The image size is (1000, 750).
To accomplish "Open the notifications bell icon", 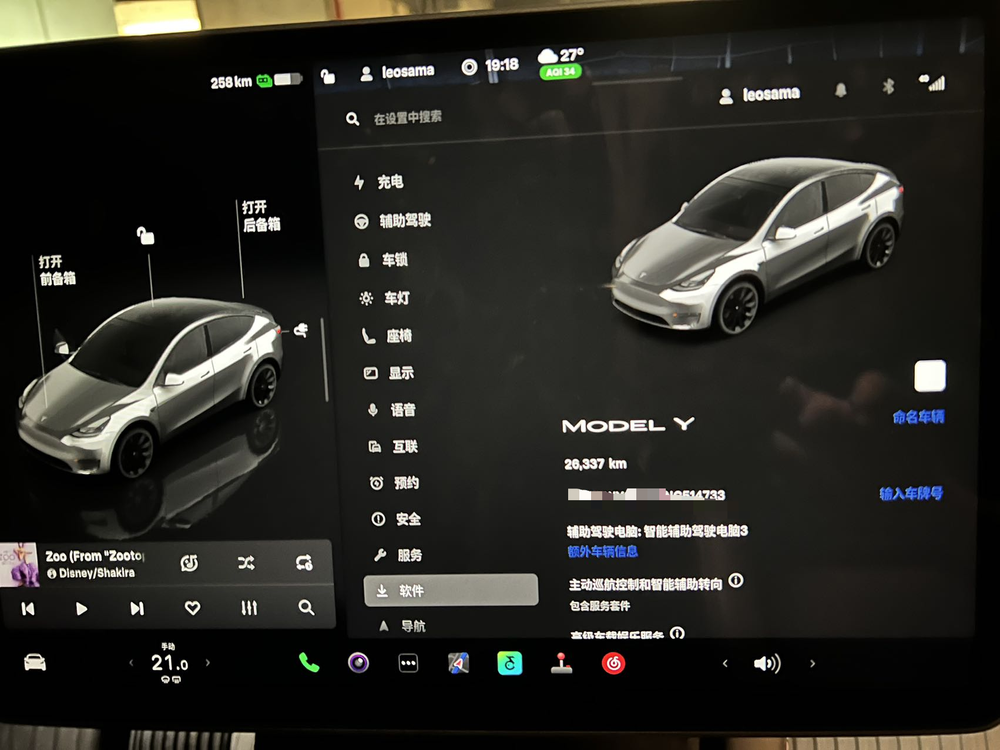I will 841,90.
